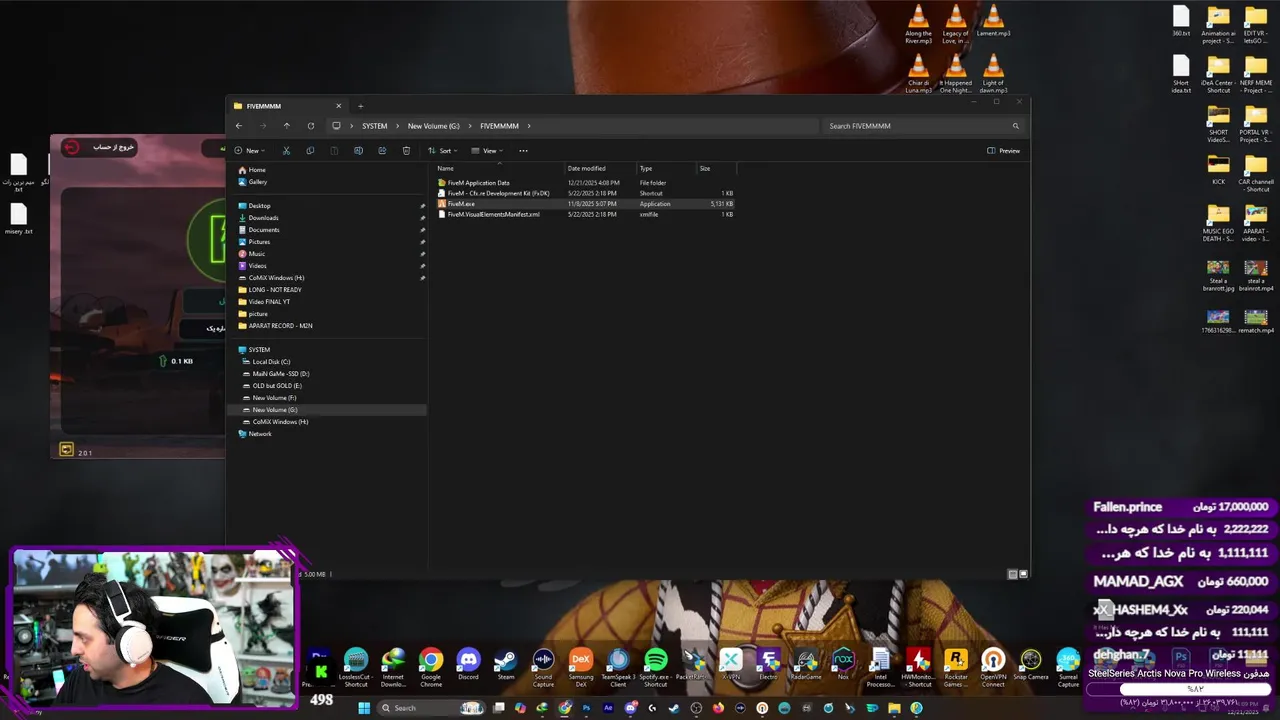The width and height of the screenshot is (1280, 720).
Task: Open X-VPN desktop shortcut
Action: point(731,665)
